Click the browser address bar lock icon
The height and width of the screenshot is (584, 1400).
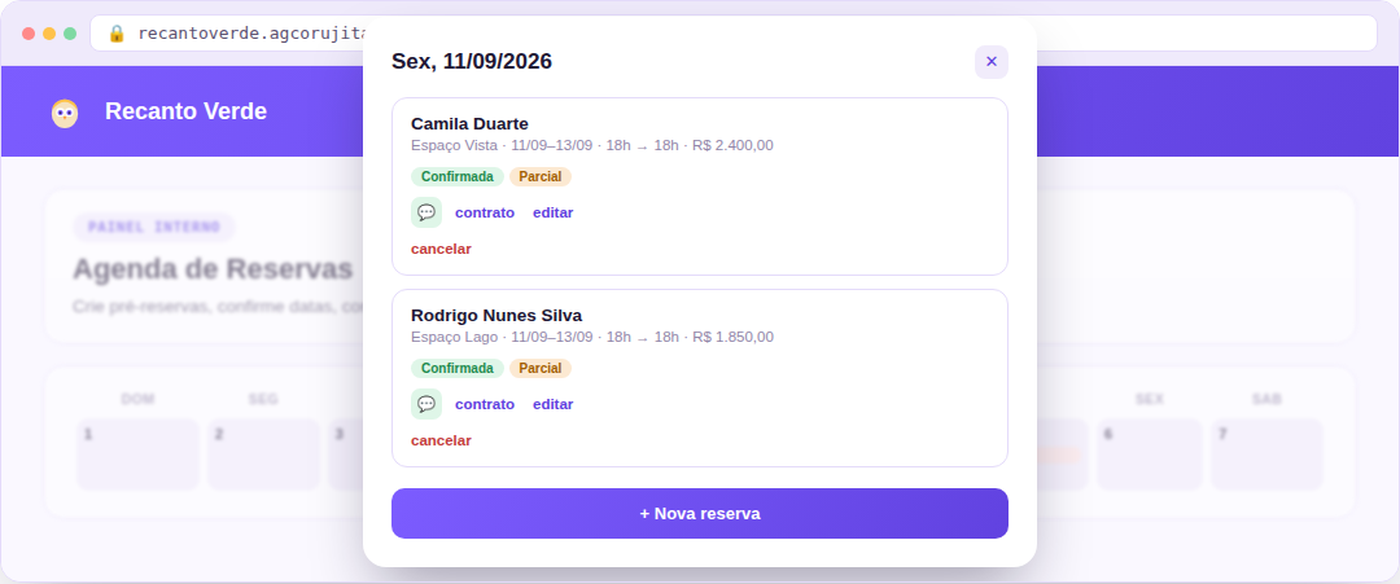coord(117,33)
